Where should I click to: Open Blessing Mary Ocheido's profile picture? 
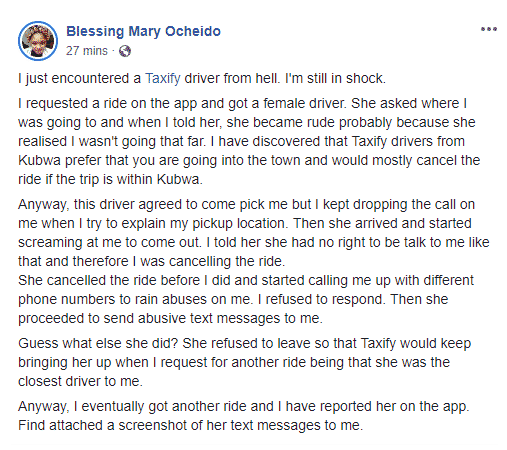(x=38, y=41)
